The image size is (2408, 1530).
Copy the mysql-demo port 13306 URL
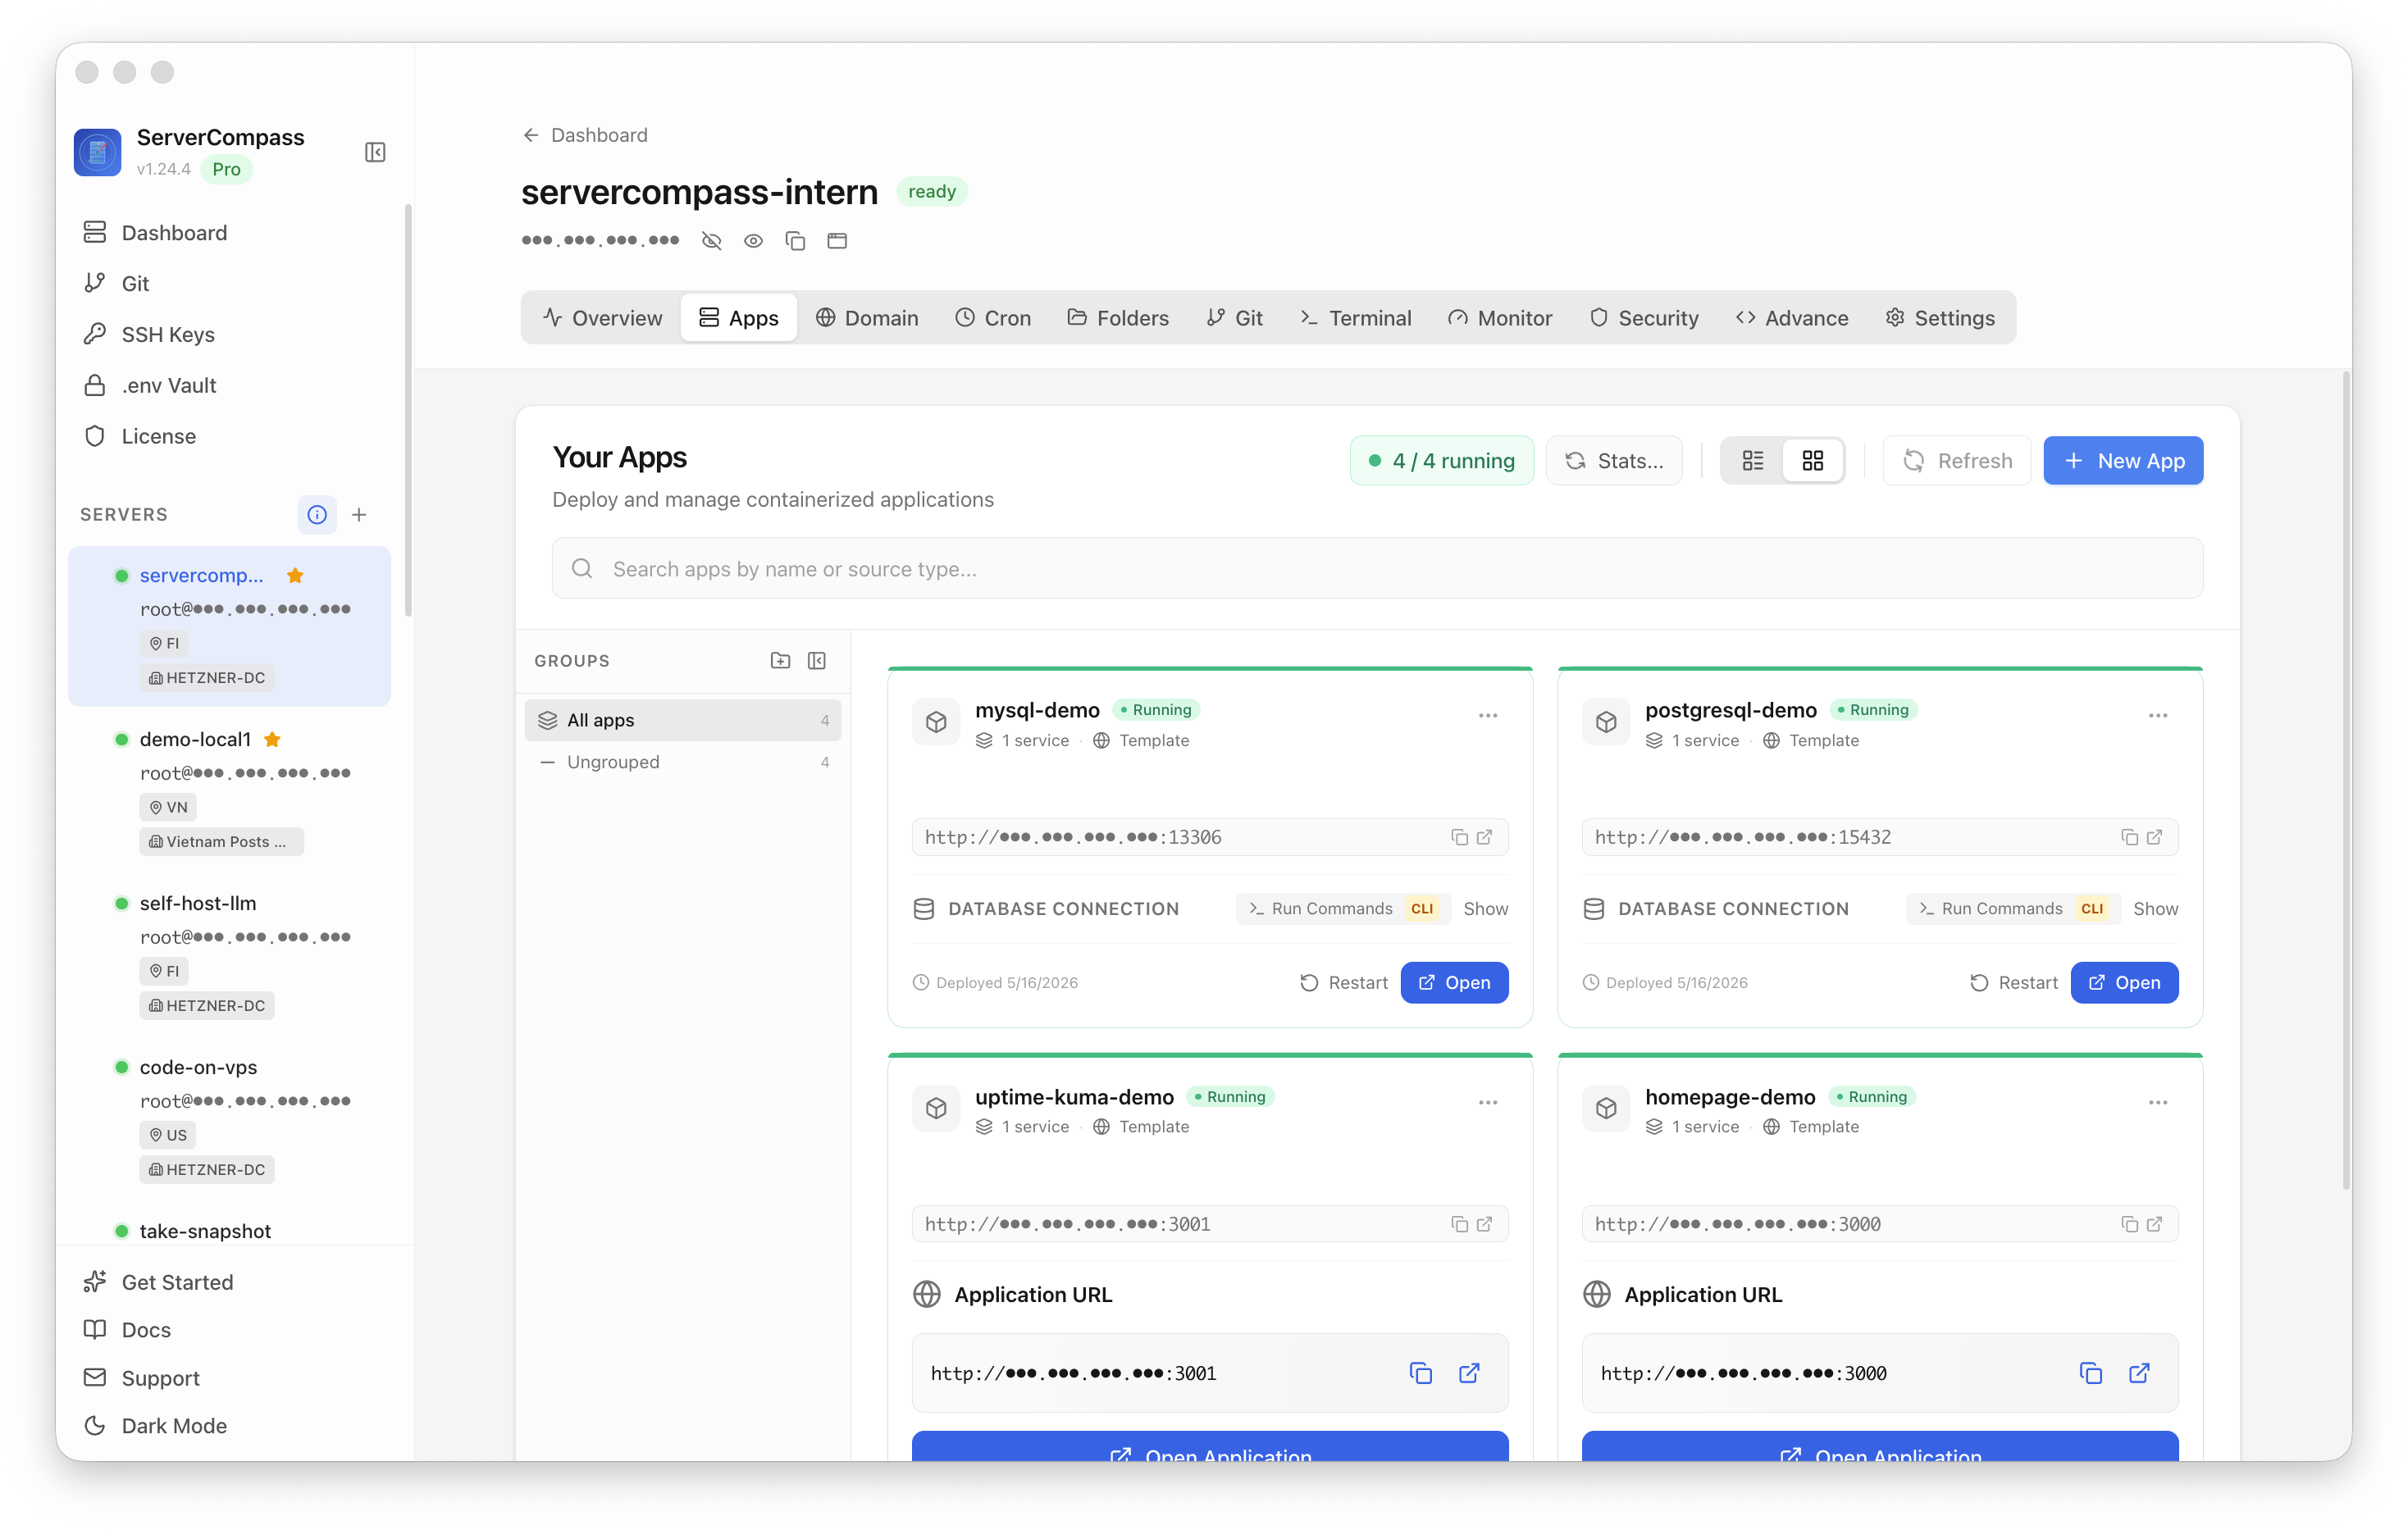1459,838
